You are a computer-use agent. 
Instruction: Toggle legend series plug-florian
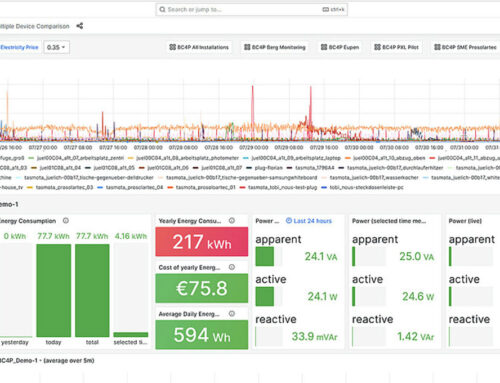point(268,168)
